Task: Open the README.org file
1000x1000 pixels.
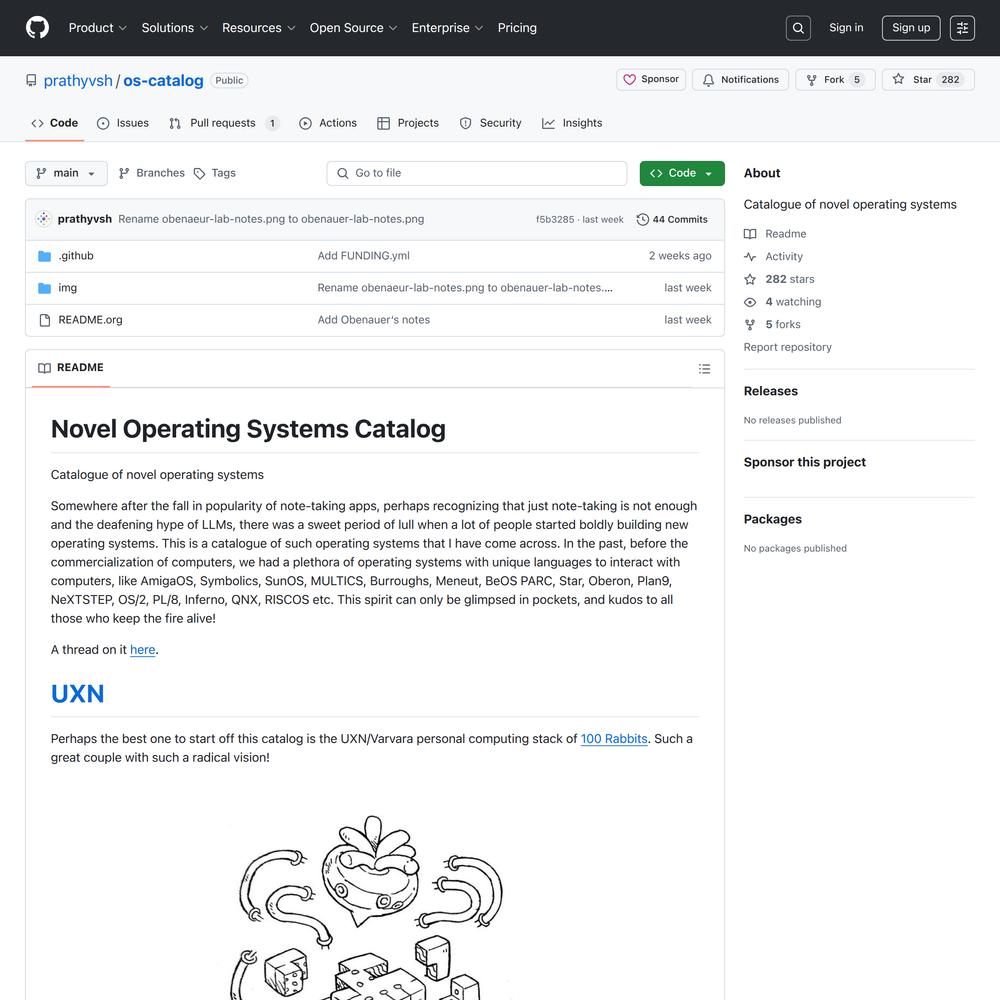Action: [x=90, y=320]
